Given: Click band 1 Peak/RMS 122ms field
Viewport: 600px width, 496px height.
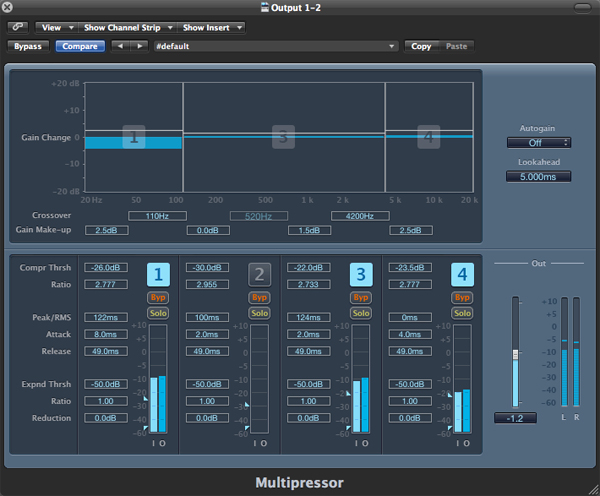Looking at the screenshot, I should point(106,317).
